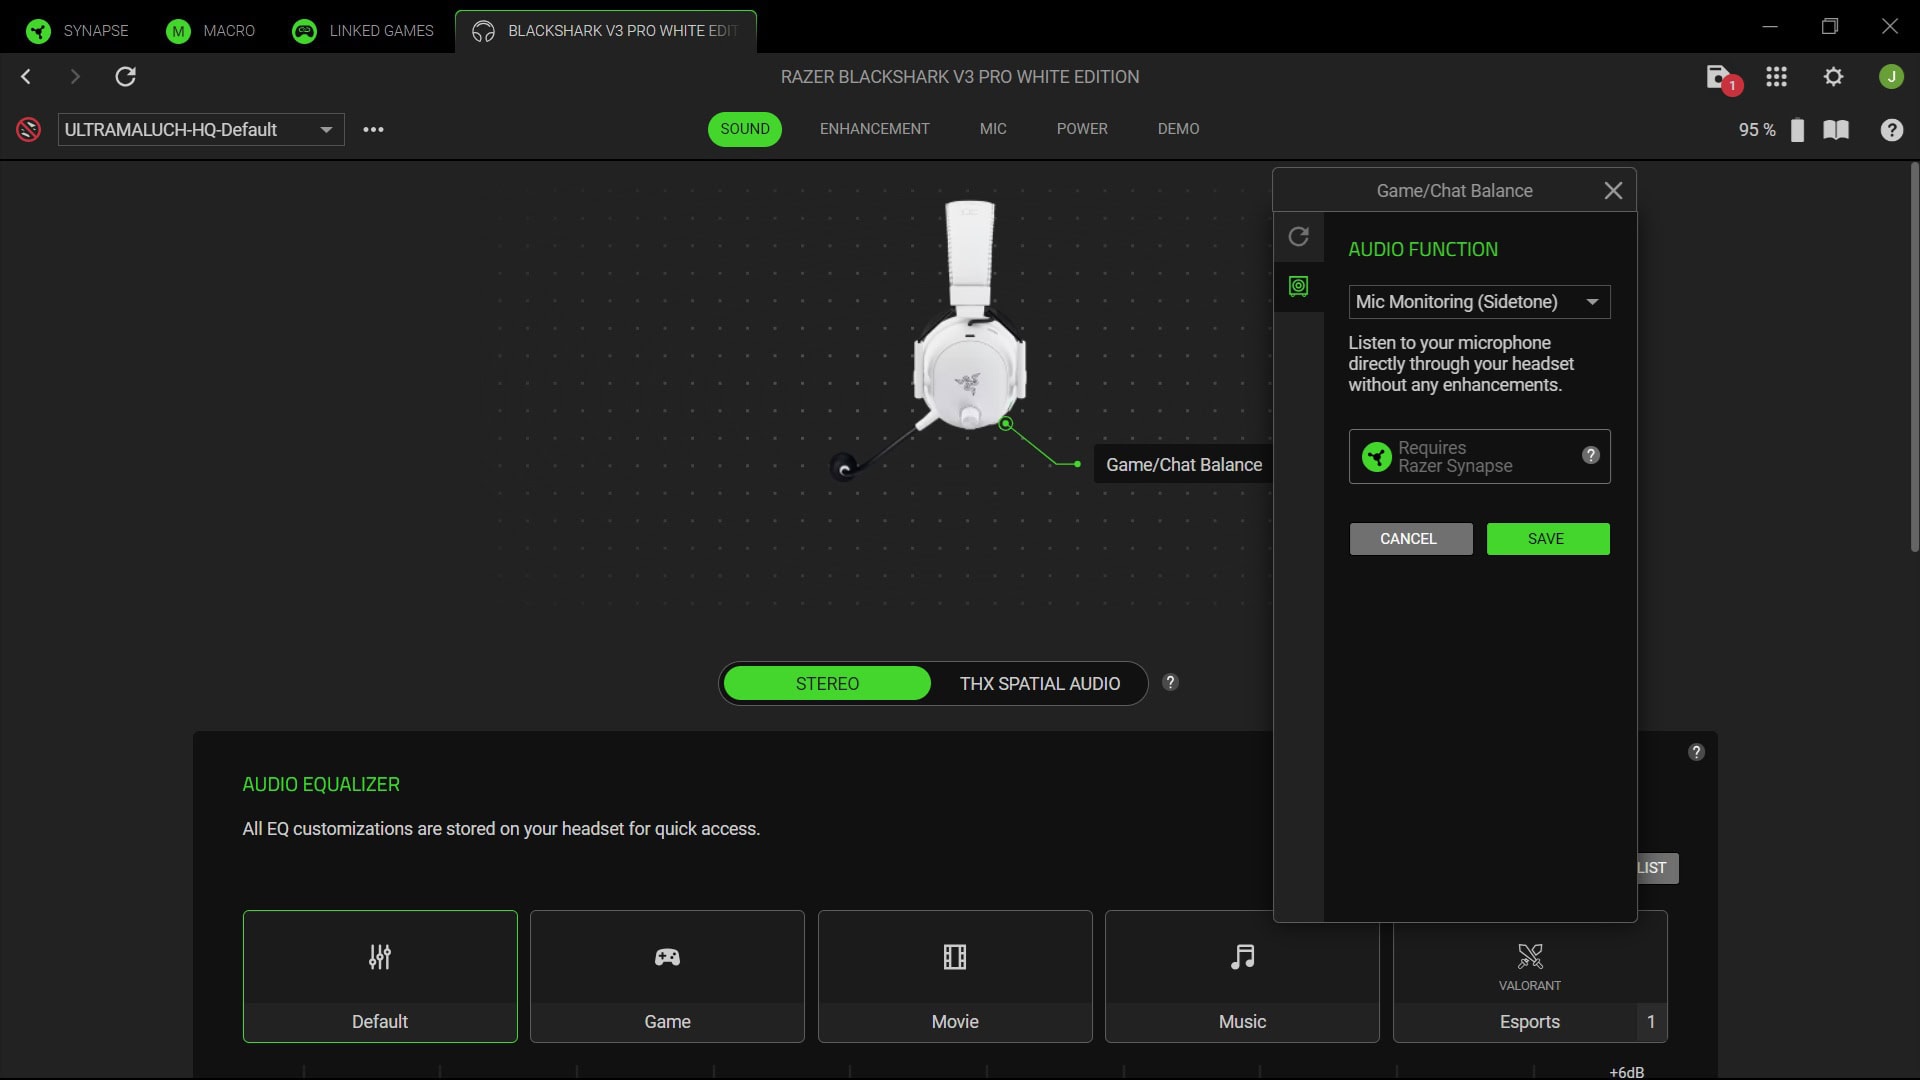Refresh the device page

click(x=125, y=77)
